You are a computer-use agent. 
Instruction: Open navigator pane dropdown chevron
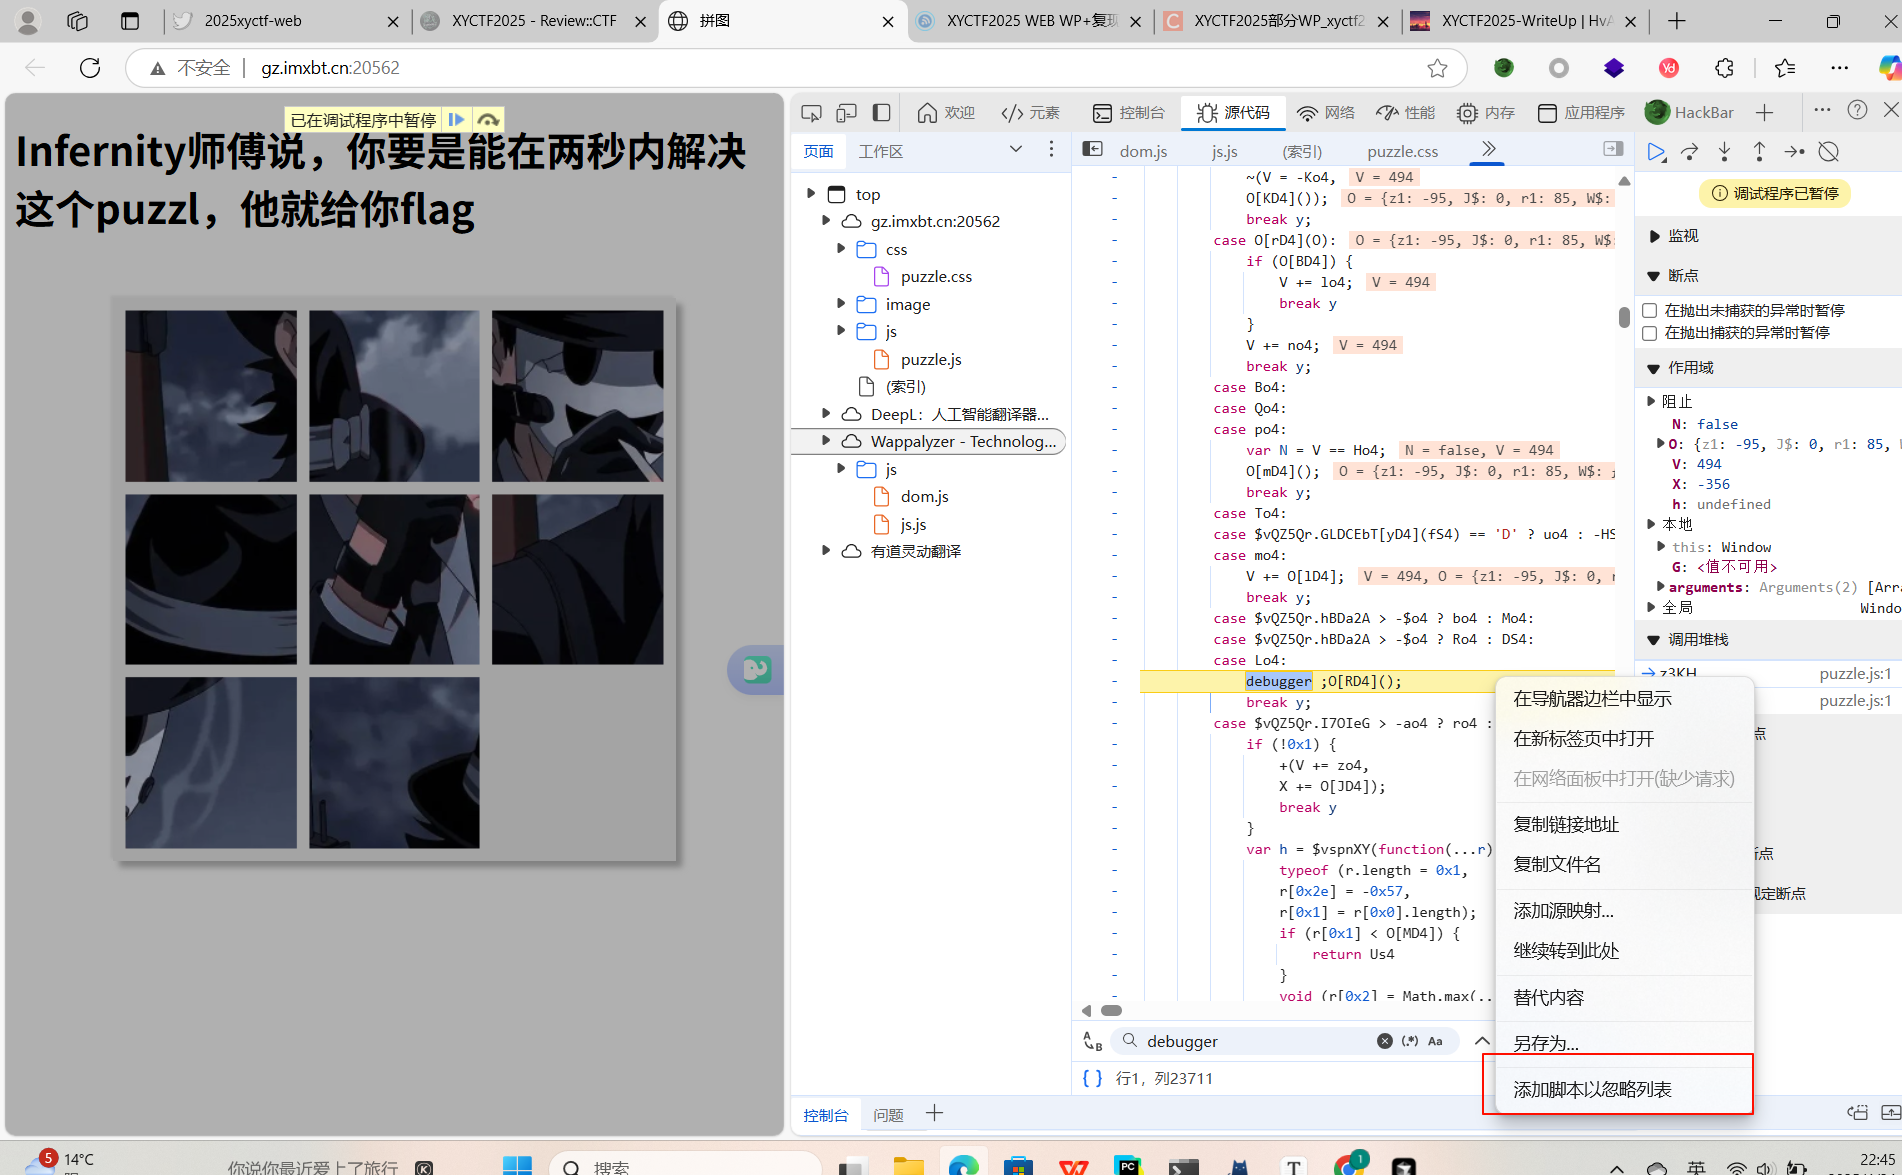[x=1016, y=149]
